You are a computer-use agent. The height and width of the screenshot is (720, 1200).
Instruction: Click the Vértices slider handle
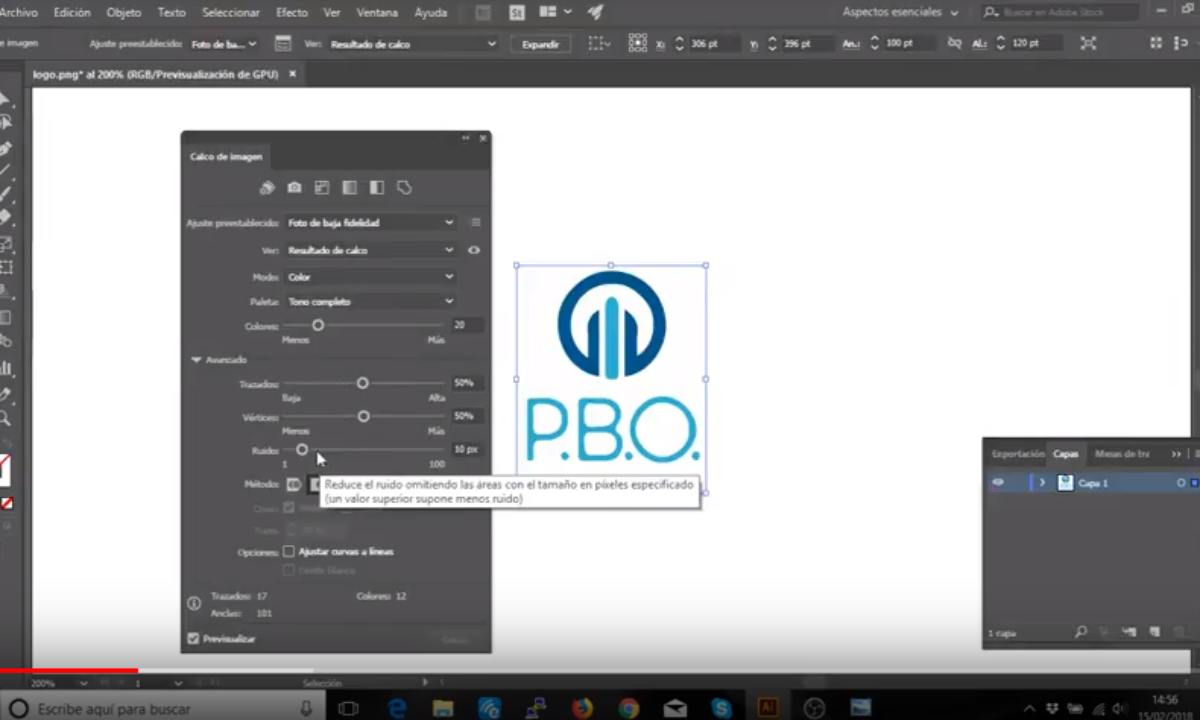363,416
